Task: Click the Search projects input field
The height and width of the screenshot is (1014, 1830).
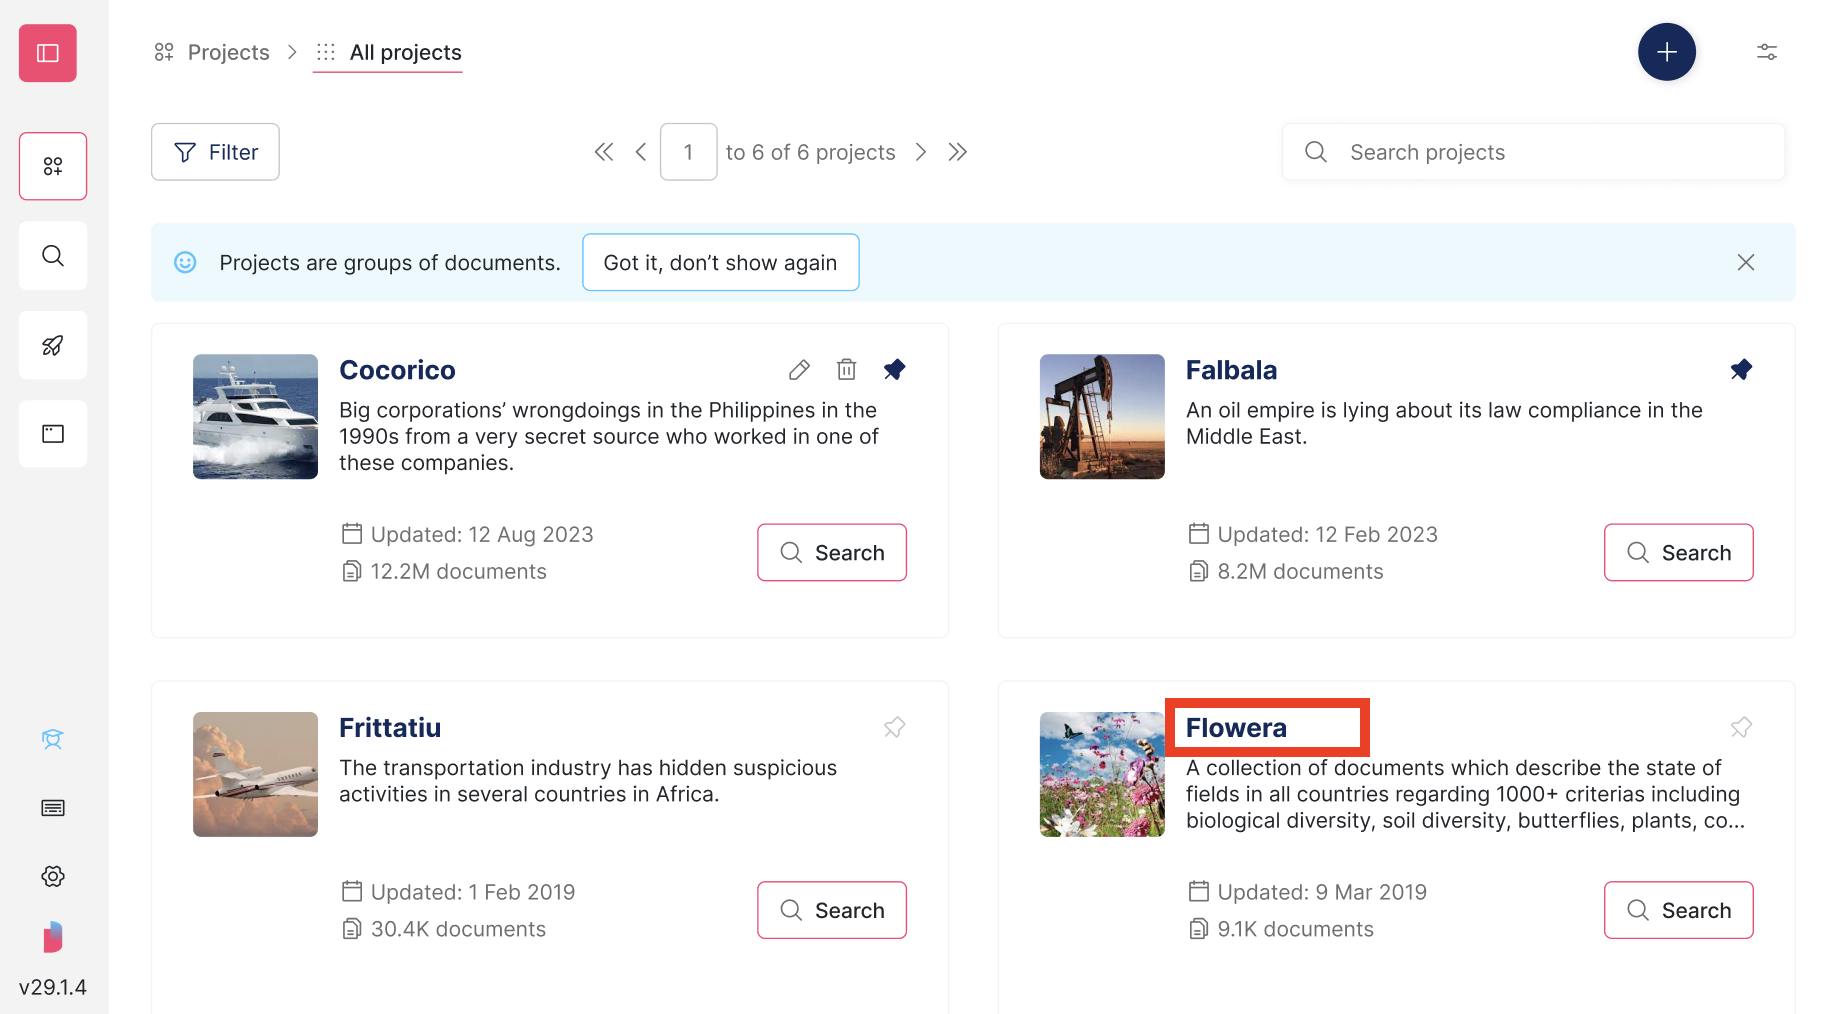Action: click(1533, 151)
